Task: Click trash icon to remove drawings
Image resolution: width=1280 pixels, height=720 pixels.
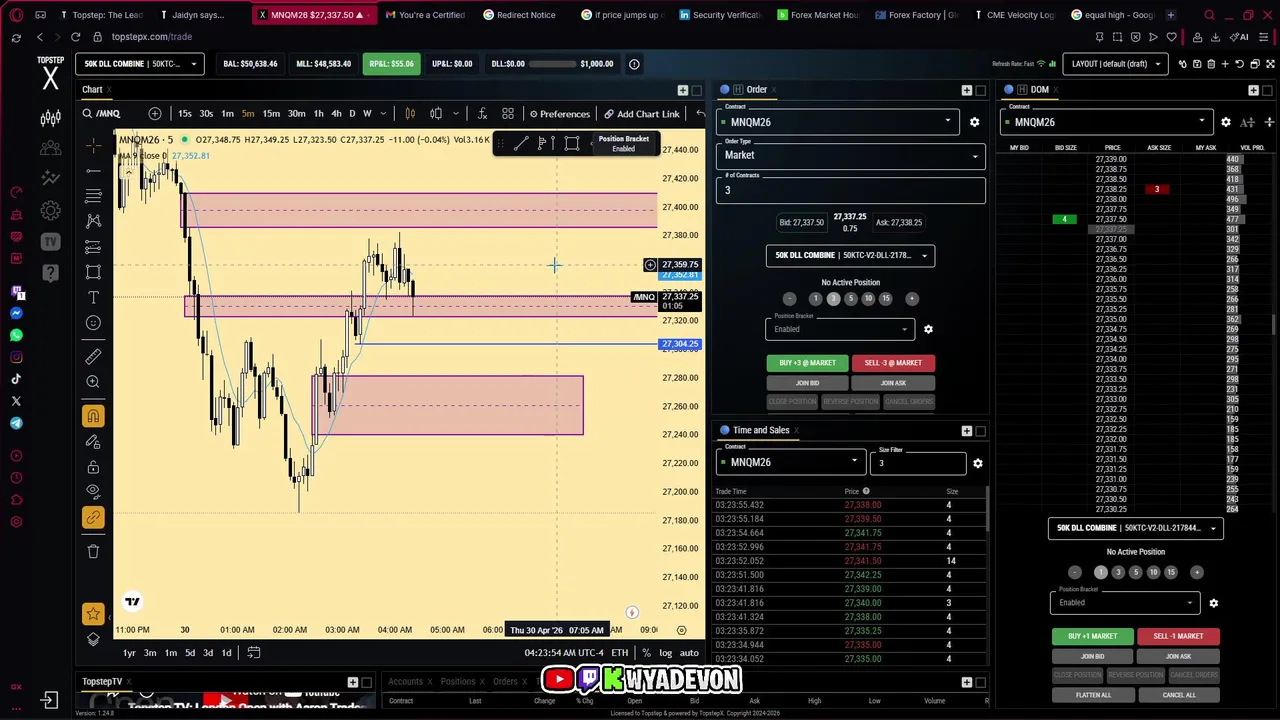Action: click(93, 551)
